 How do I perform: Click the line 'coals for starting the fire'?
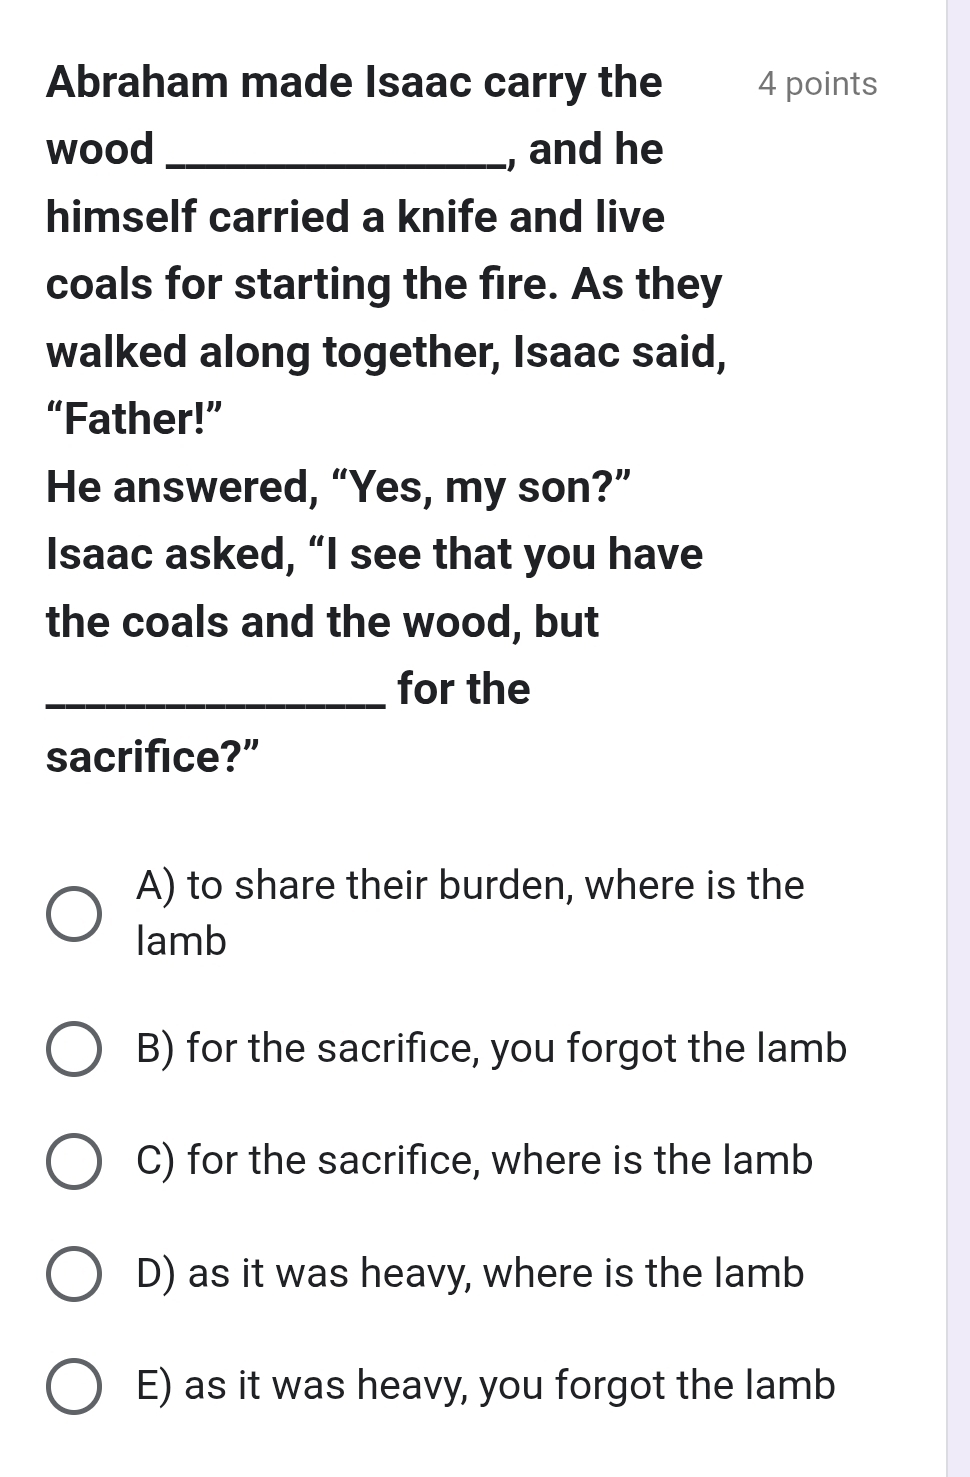[383, 284]
